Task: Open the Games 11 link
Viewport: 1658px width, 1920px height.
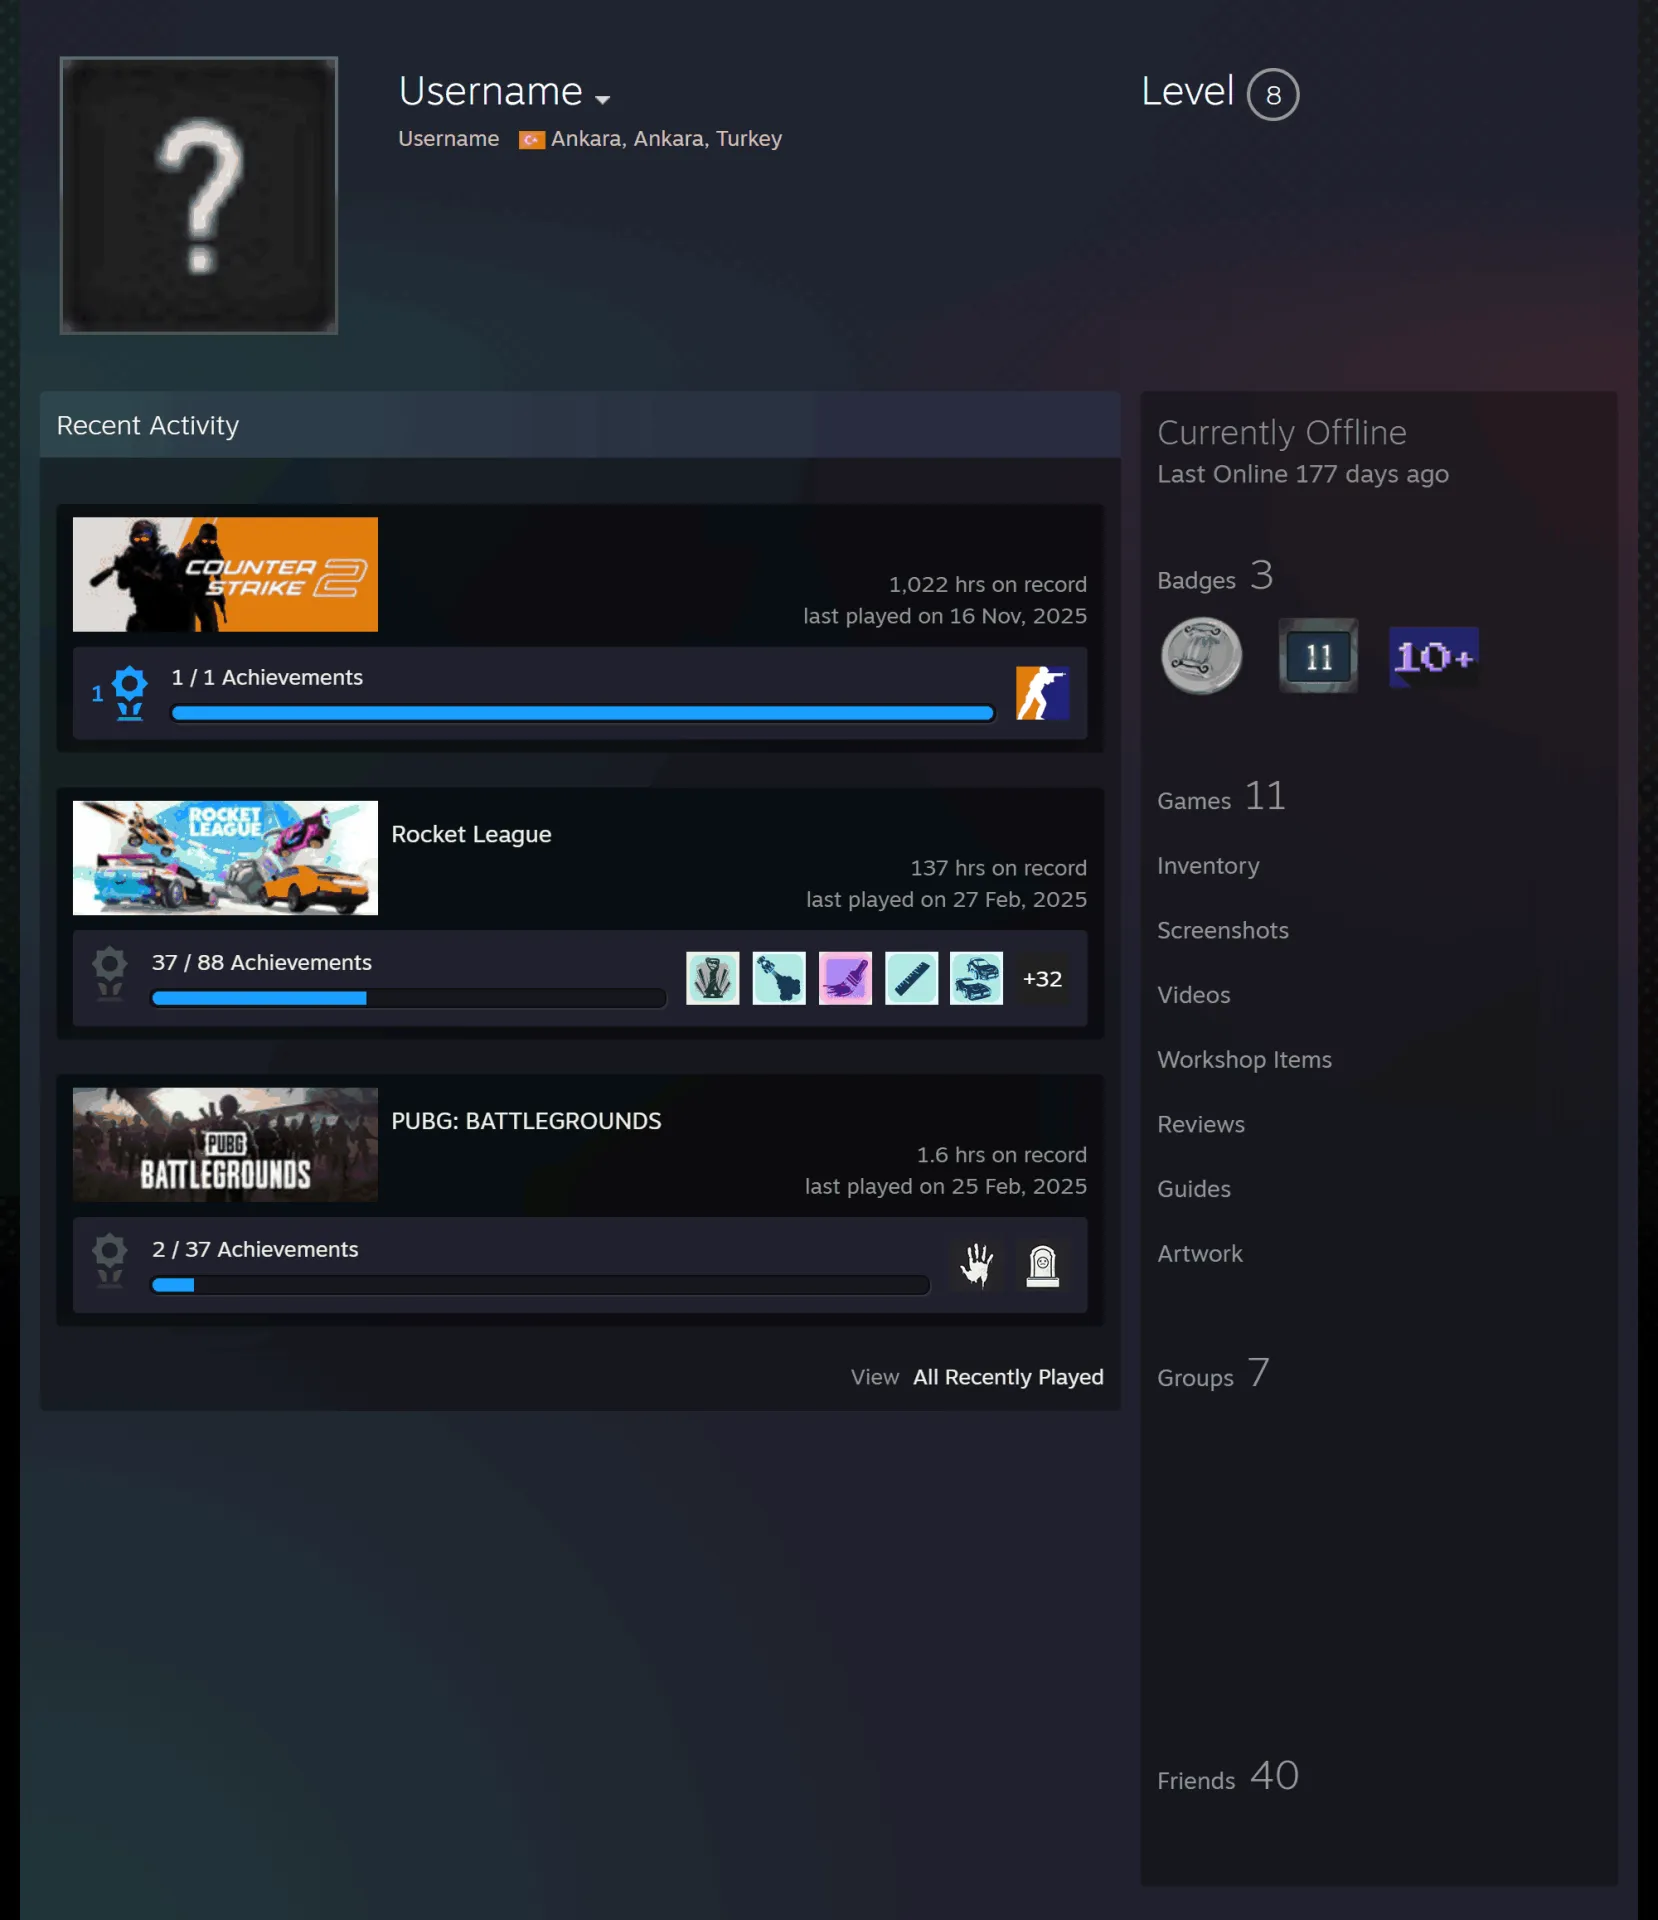Action: 1221,798
